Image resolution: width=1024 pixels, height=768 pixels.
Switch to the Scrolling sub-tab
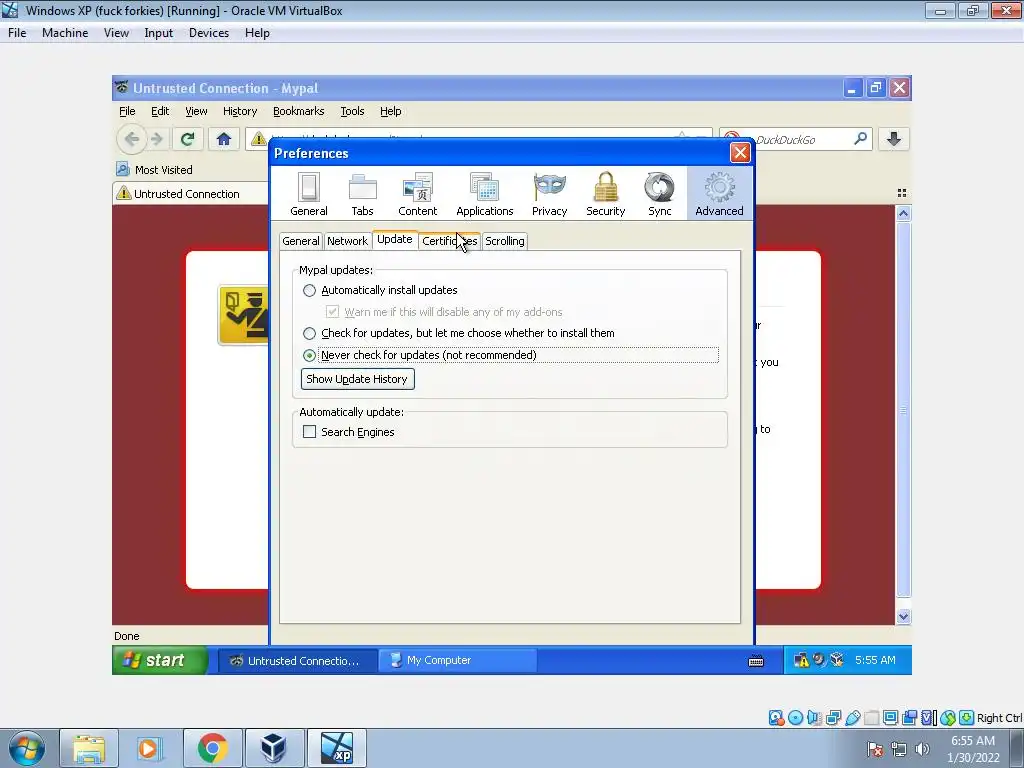pos(505,241)
